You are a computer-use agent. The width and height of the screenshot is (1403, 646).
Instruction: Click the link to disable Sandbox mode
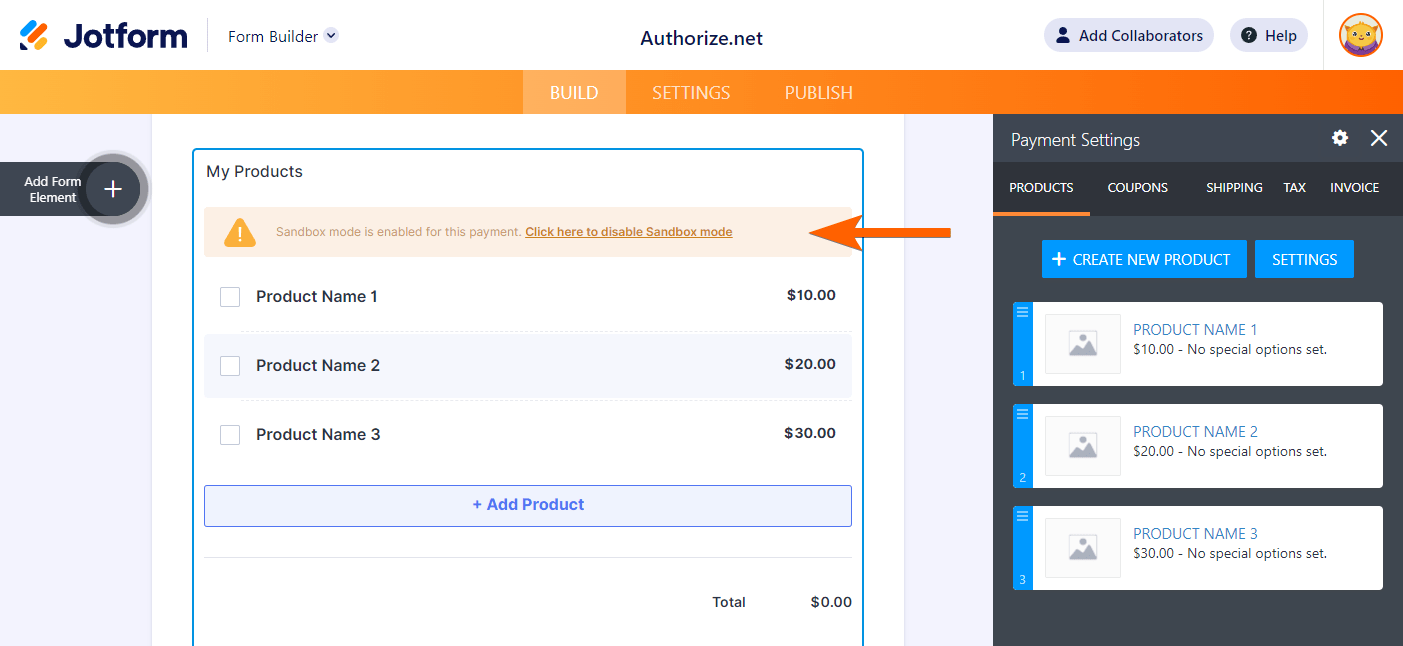pos(628,231)
